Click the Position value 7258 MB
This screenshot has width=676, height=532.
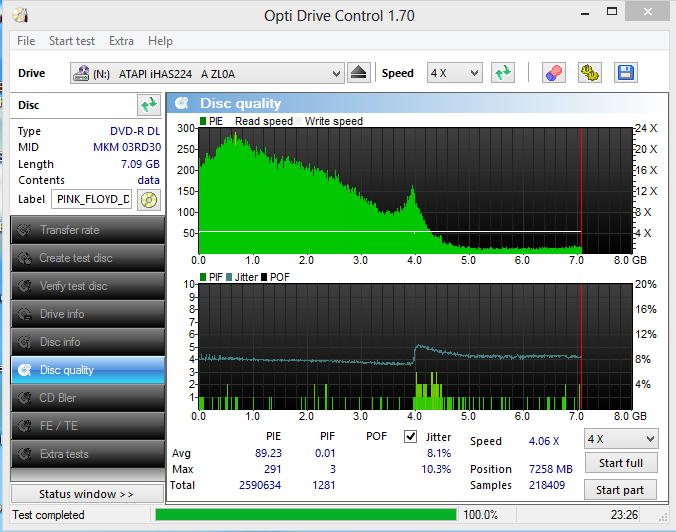(x=551, y=469)
